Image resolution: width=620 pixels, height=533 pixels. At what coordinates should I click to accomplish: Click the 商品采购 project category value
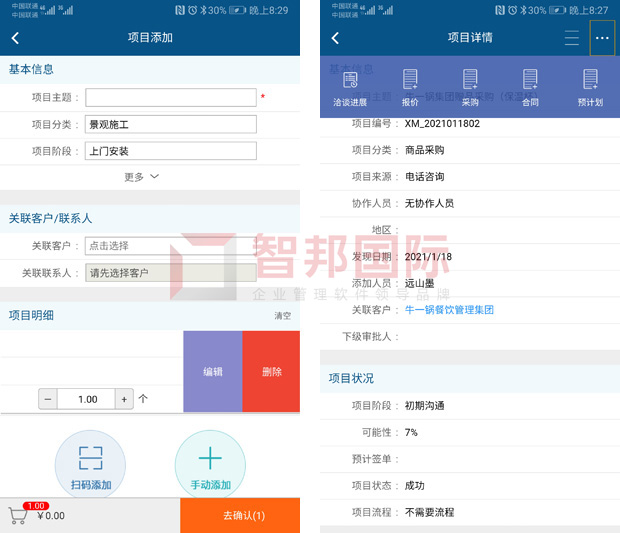point(425,150)
